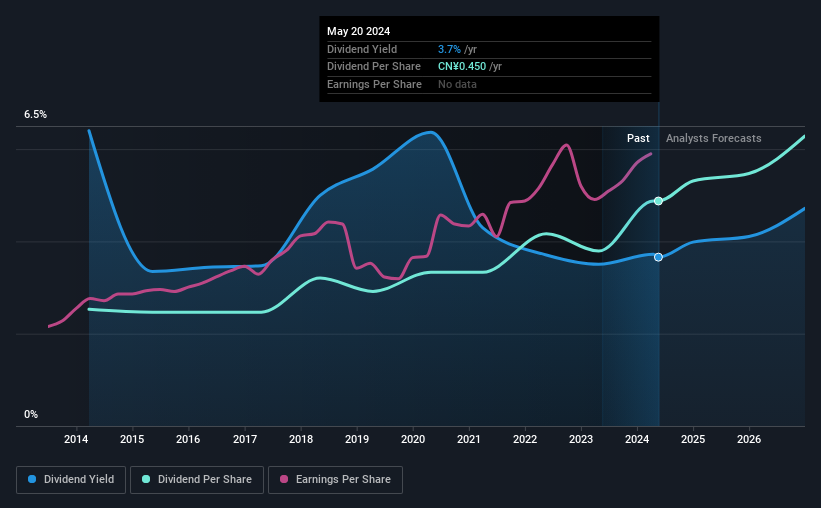Click the tooltip's Earnings Per Share row label

pos(374,84)
